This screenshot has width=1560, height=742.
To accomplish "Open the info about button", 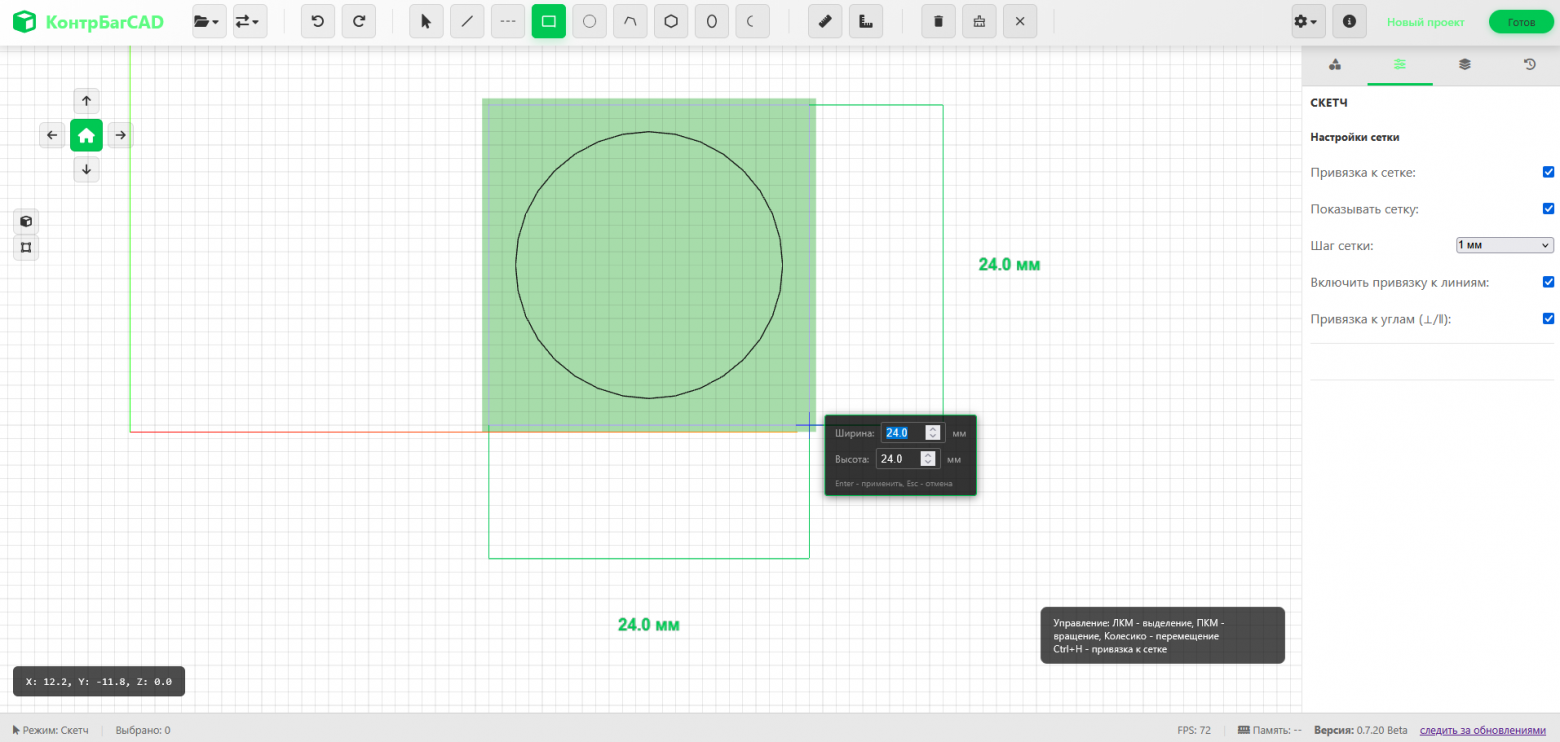I will point(1349,21).
